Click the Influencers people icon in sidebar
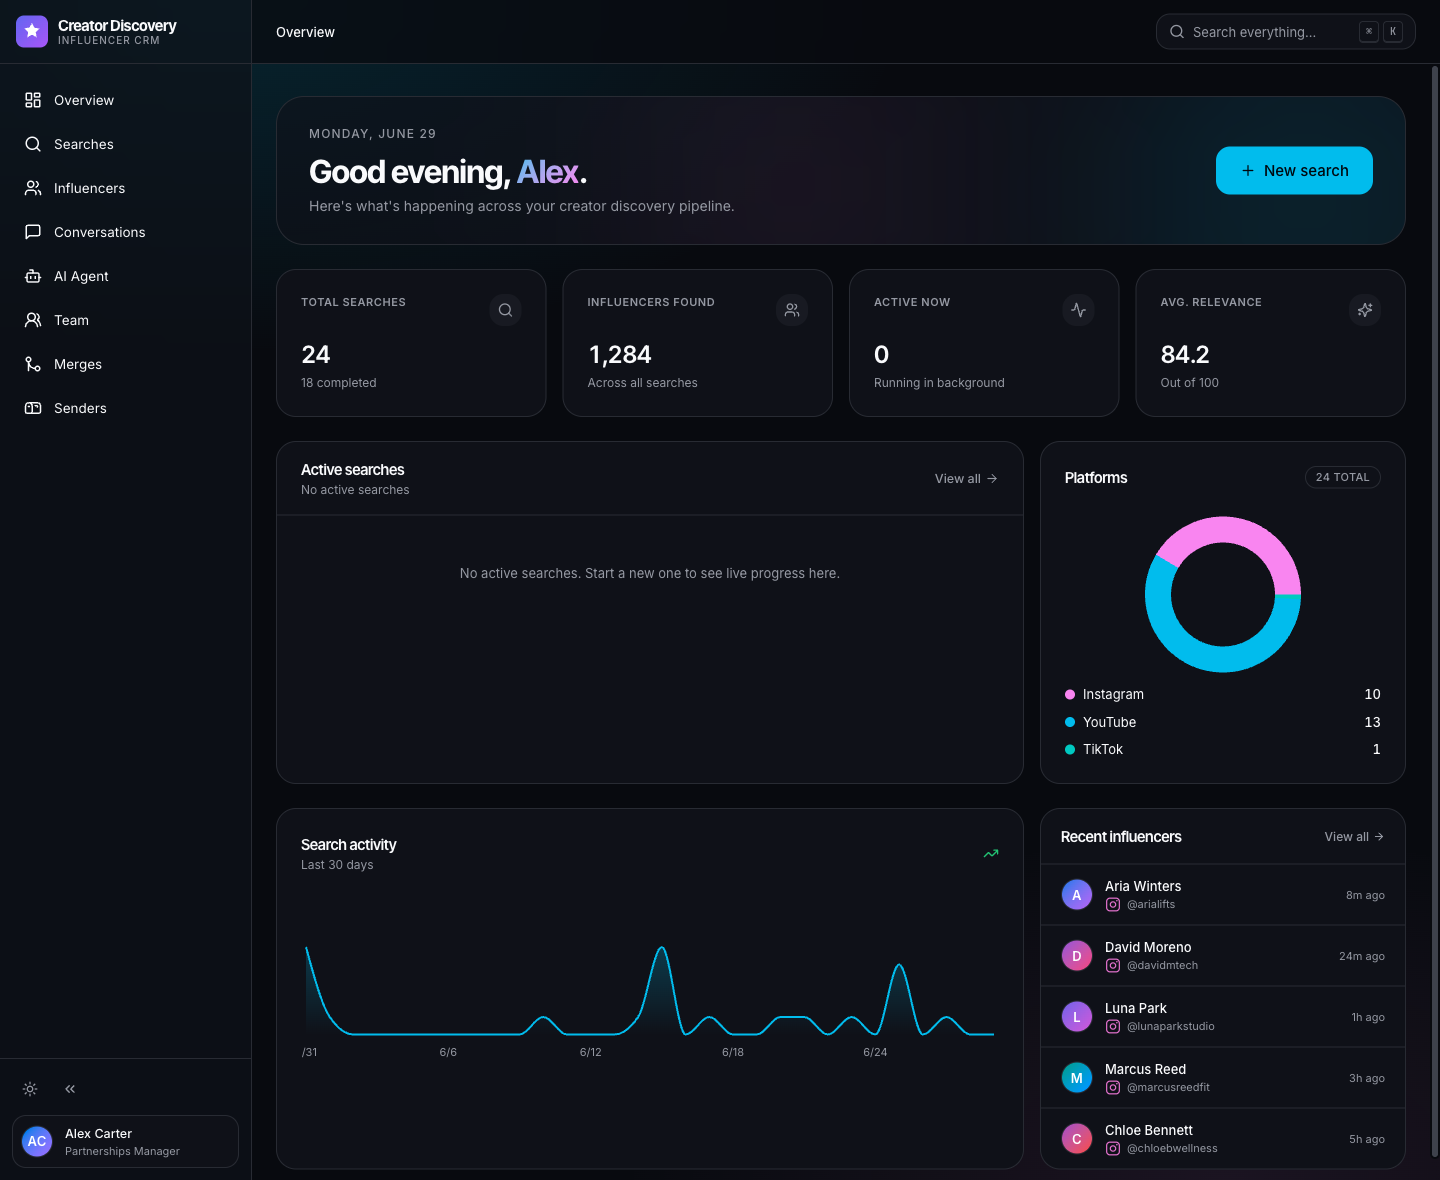 point(33,188)
